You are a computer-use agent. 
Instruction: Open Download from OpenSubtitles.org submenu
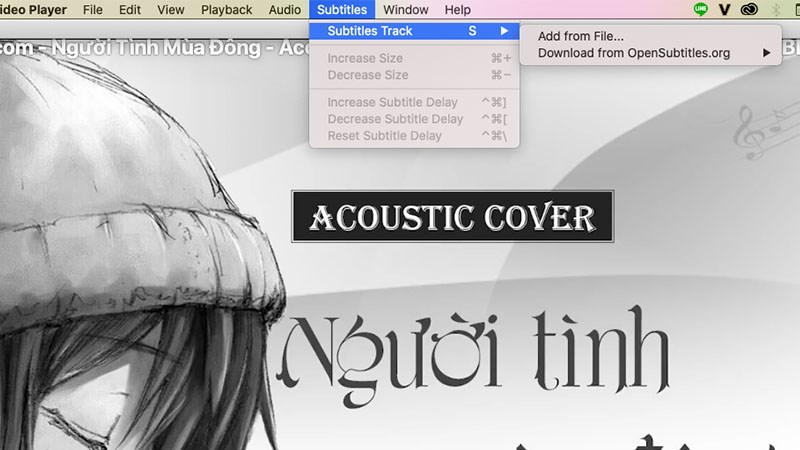pyautogui.click(x=651, y=53)
